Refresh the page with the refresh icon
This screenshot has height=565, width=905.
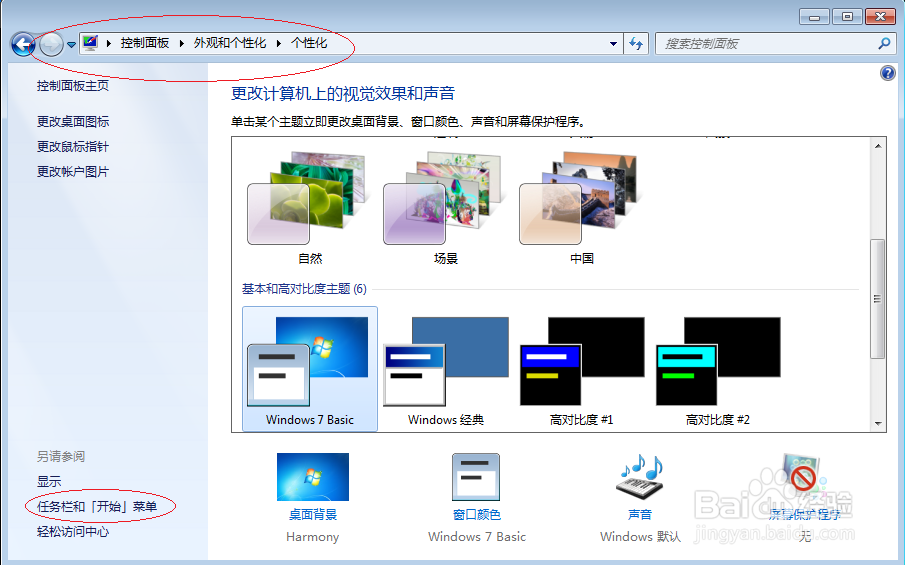[635, 44]
